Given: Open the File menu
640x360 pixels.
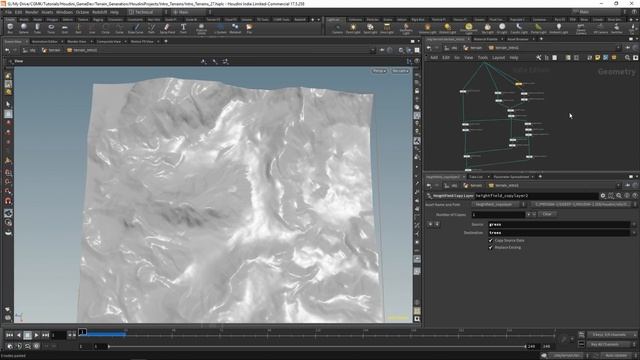Looking at the screenshot, I should click(8, 12).
